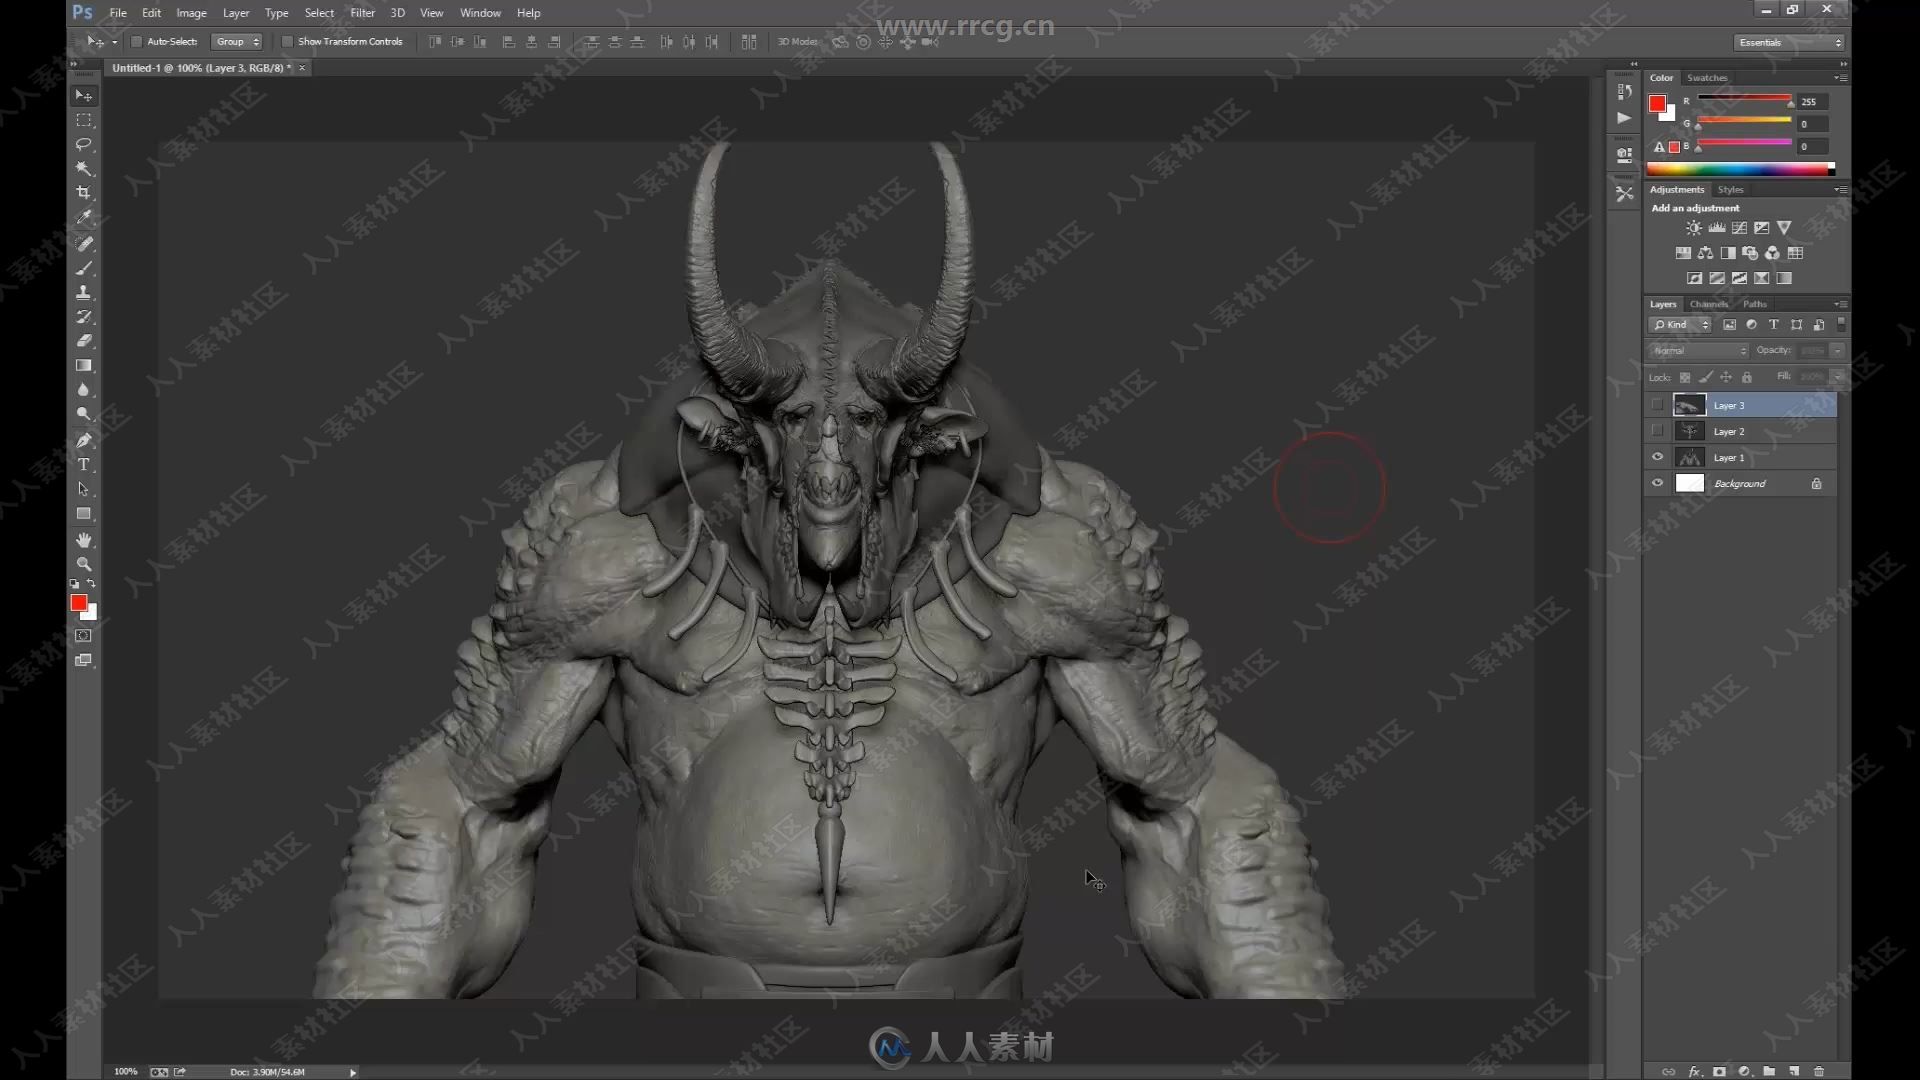Open the Opacity slider dropdown arrow

[x=1838, y=351]
